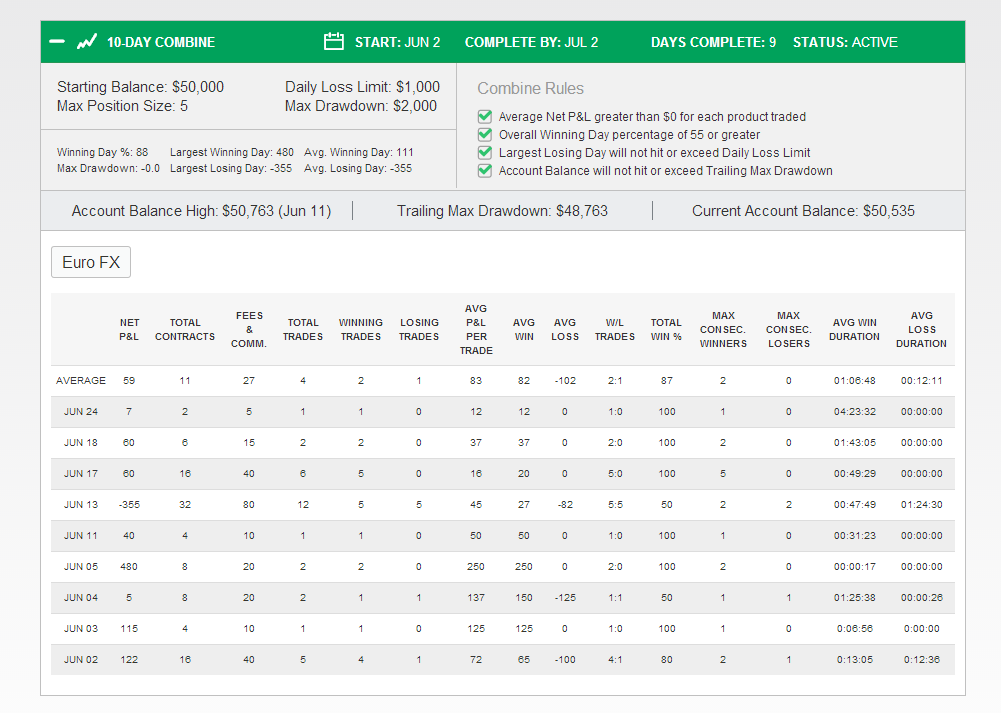Select the JUN 04 row label

(x=81, y=597)
